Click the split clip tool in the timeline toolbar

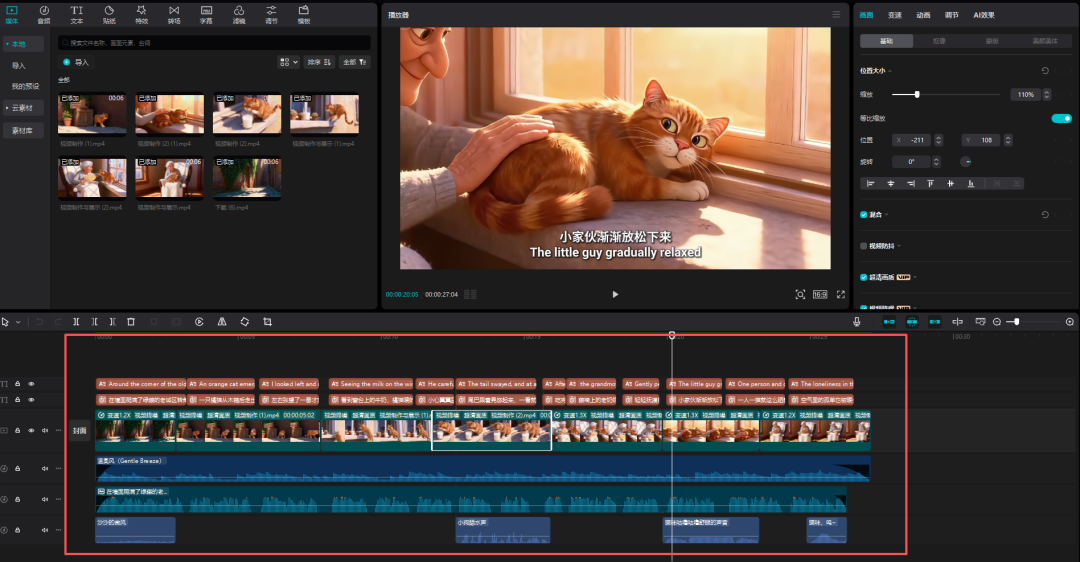coord(76,322)
